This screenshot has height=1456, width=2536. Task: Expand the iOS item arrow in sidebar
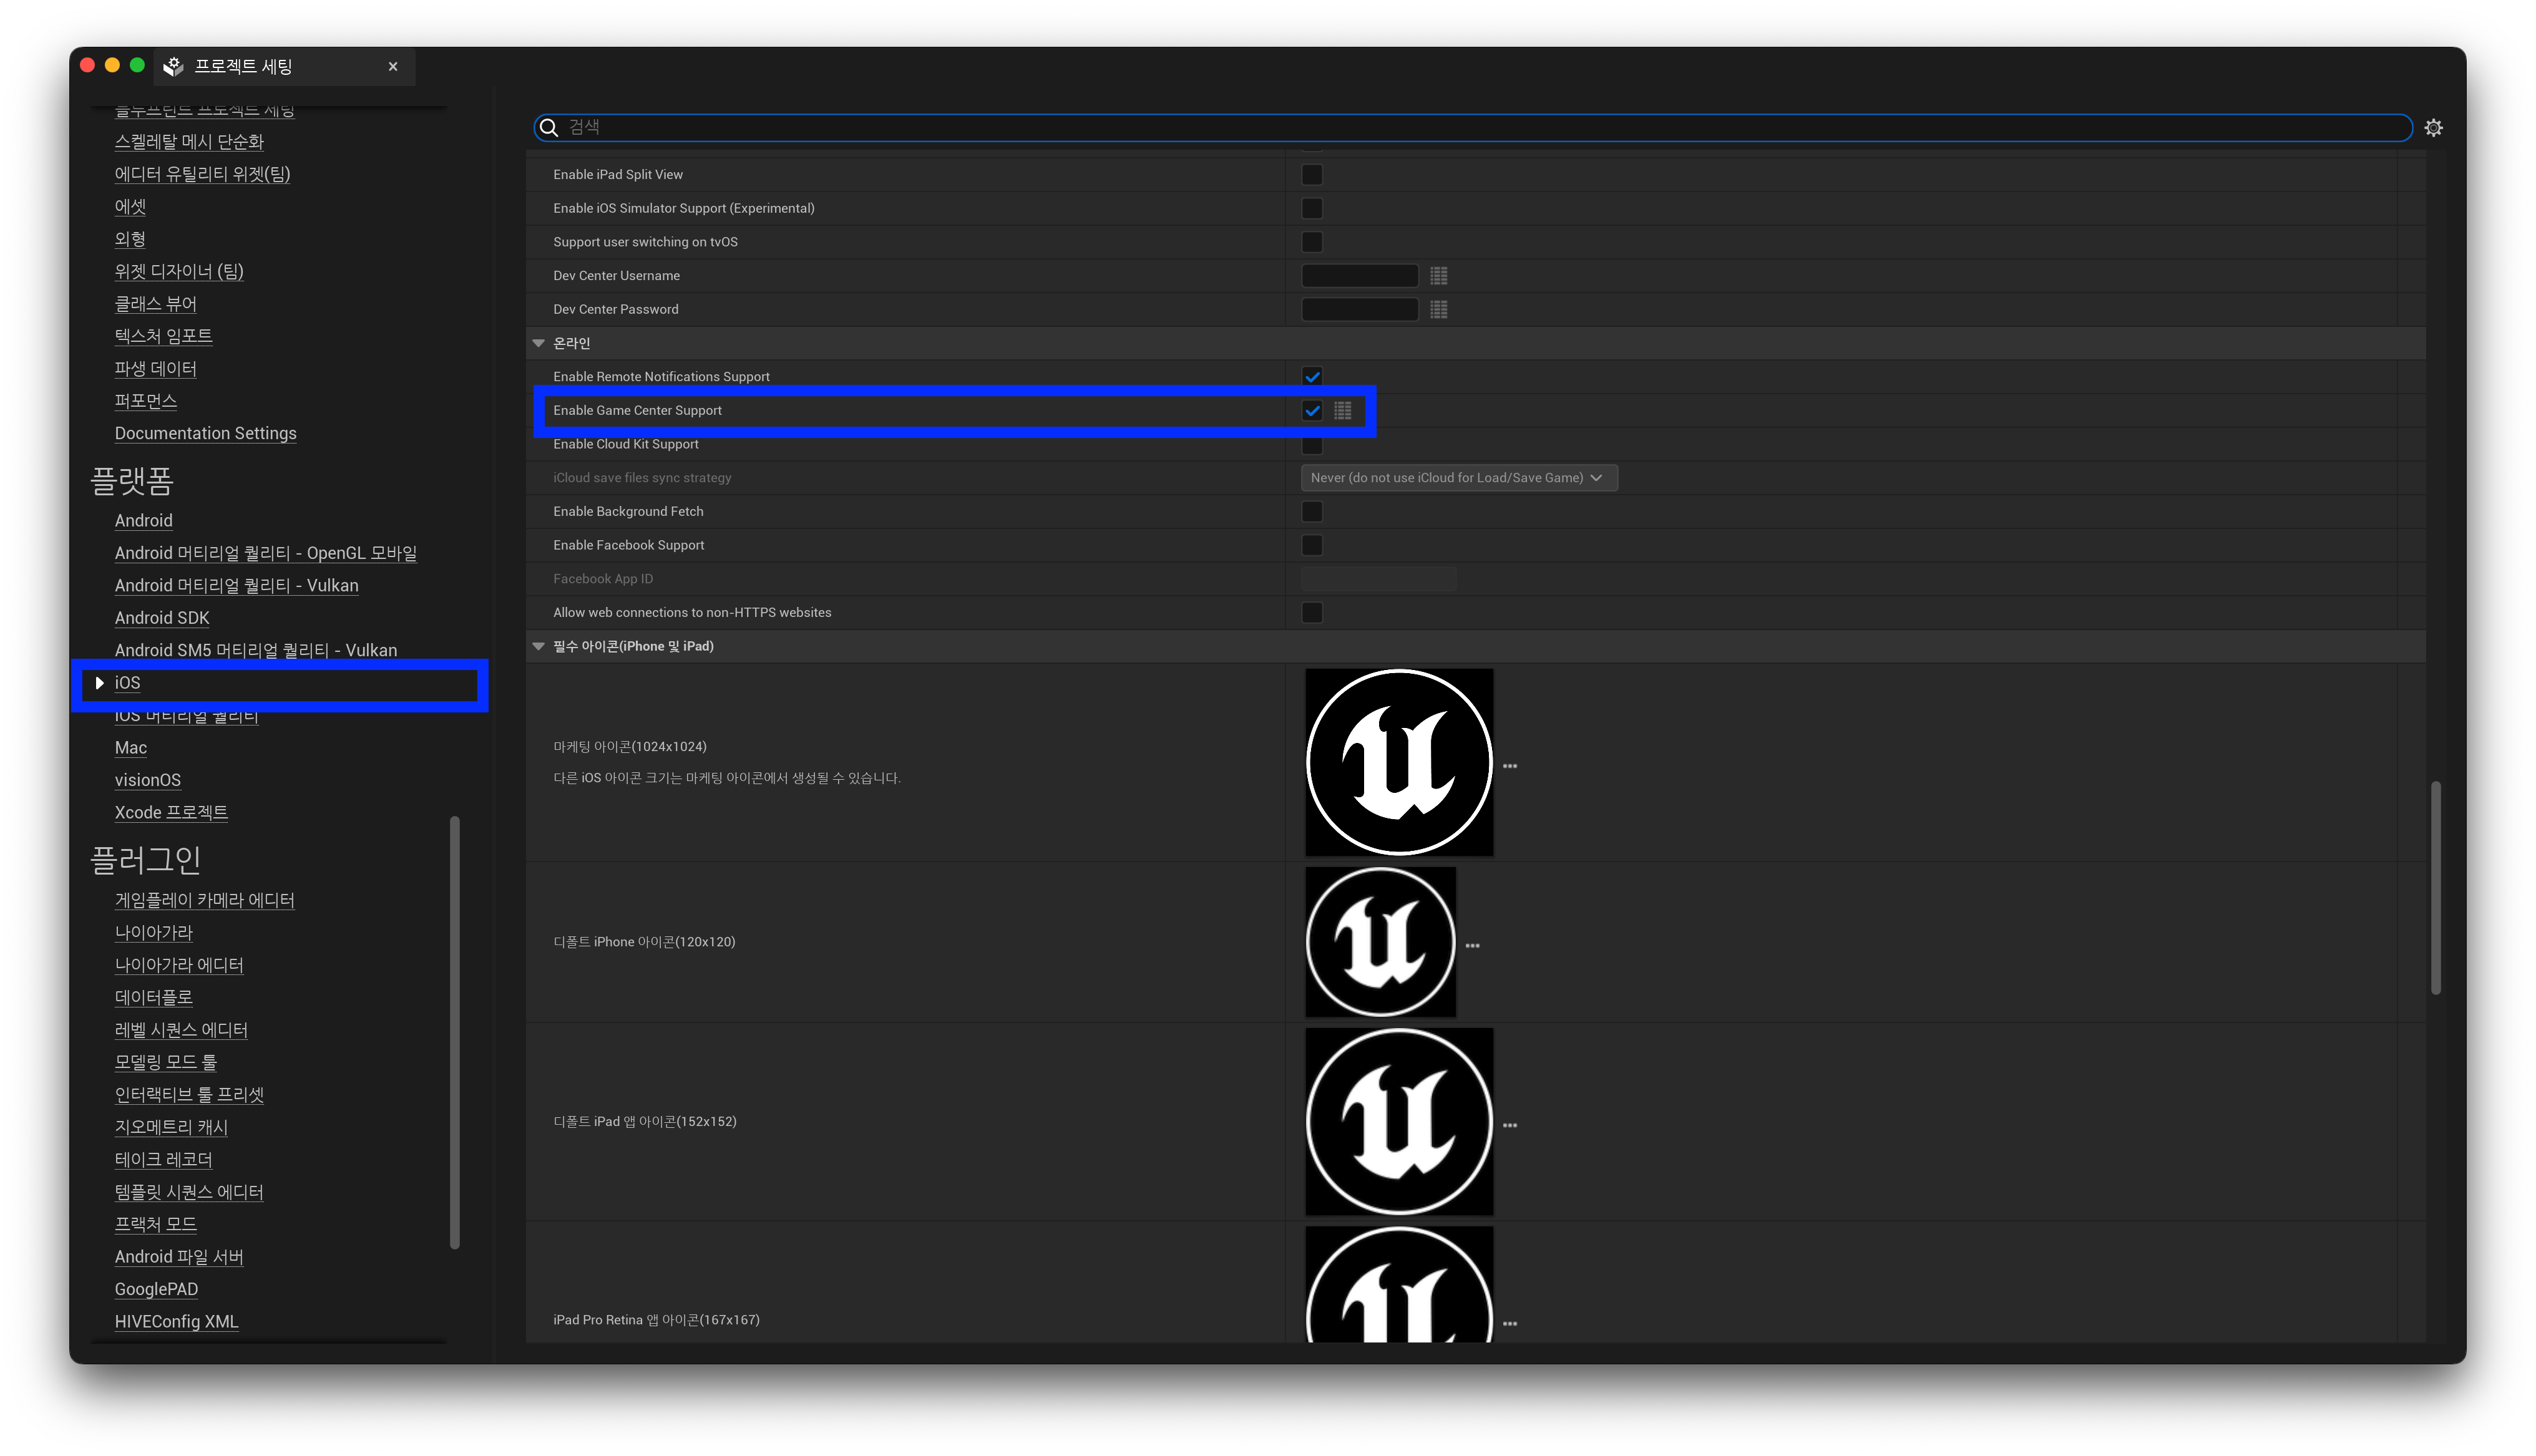coord(99,683)
